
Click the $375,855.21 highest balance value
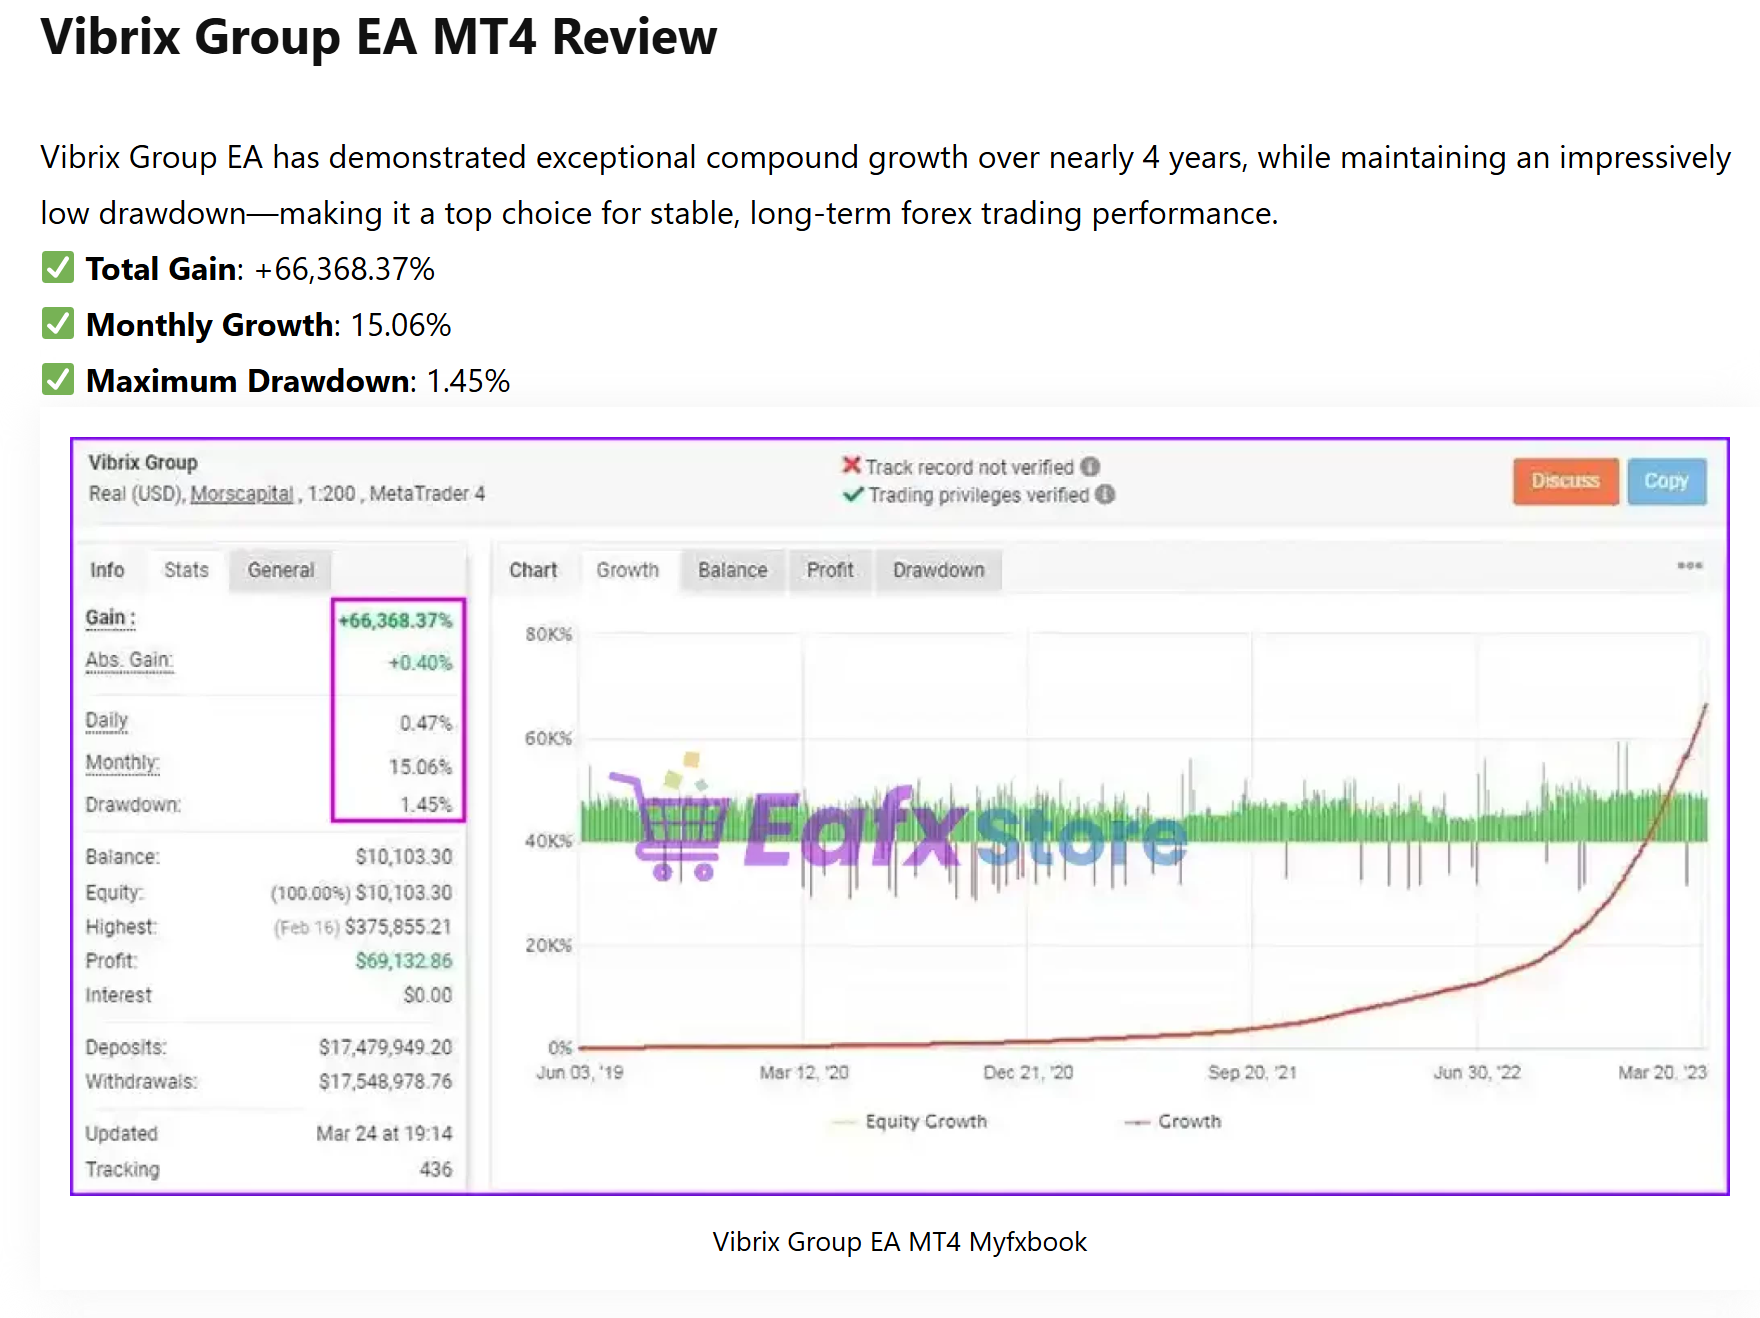click(x=398, y=927)
